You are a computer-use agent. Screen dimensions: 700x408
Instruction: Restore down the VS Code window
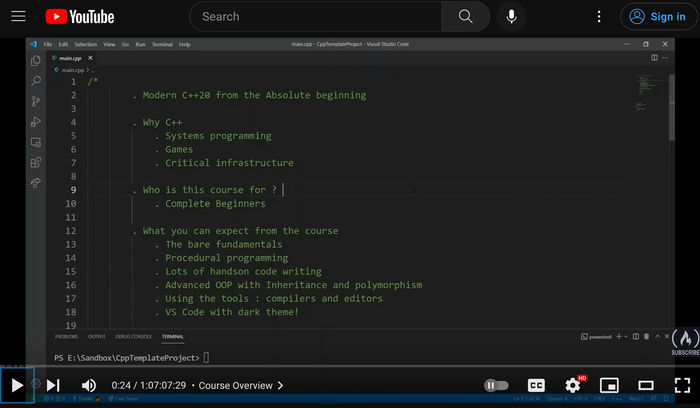tap(646, 44)
